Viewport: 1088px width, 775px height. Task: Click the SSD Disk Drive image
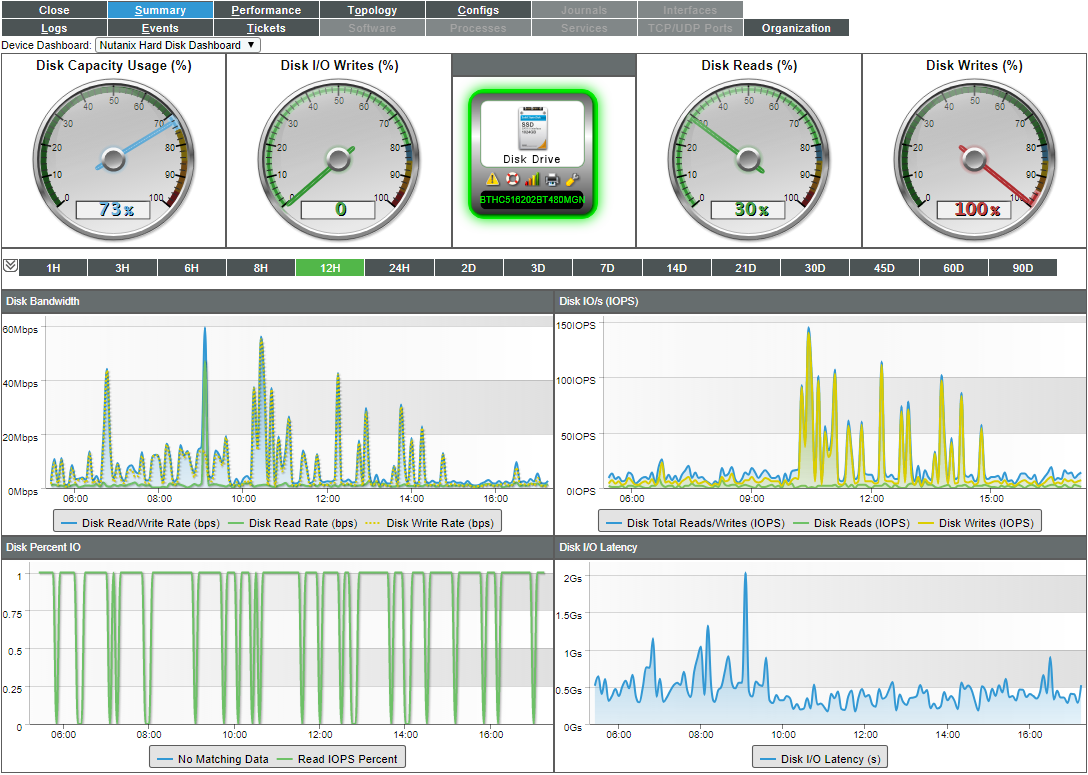click(x=533, y=128)
